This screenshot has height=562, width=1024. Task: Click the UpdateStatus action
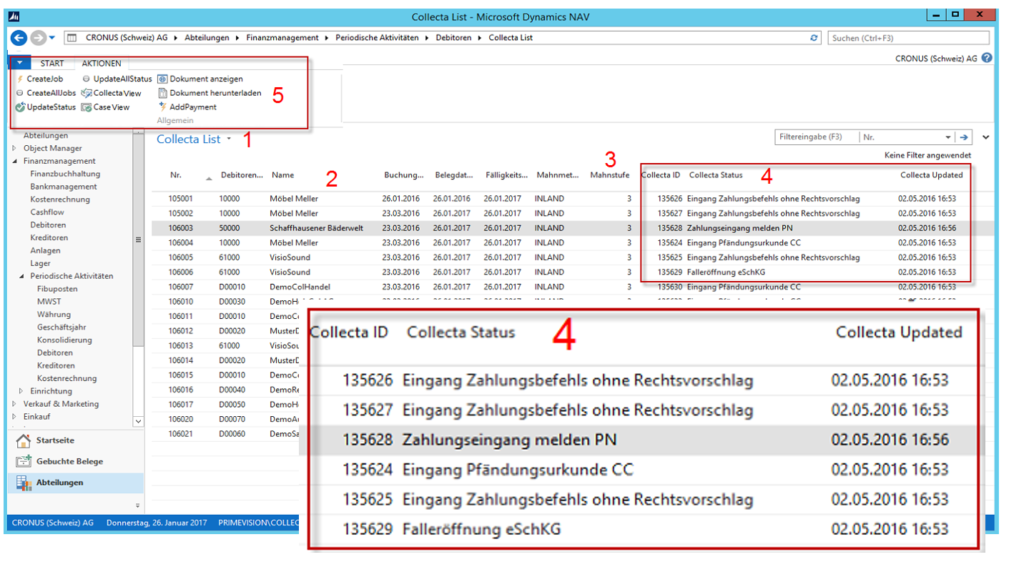(x=46, y=107)
